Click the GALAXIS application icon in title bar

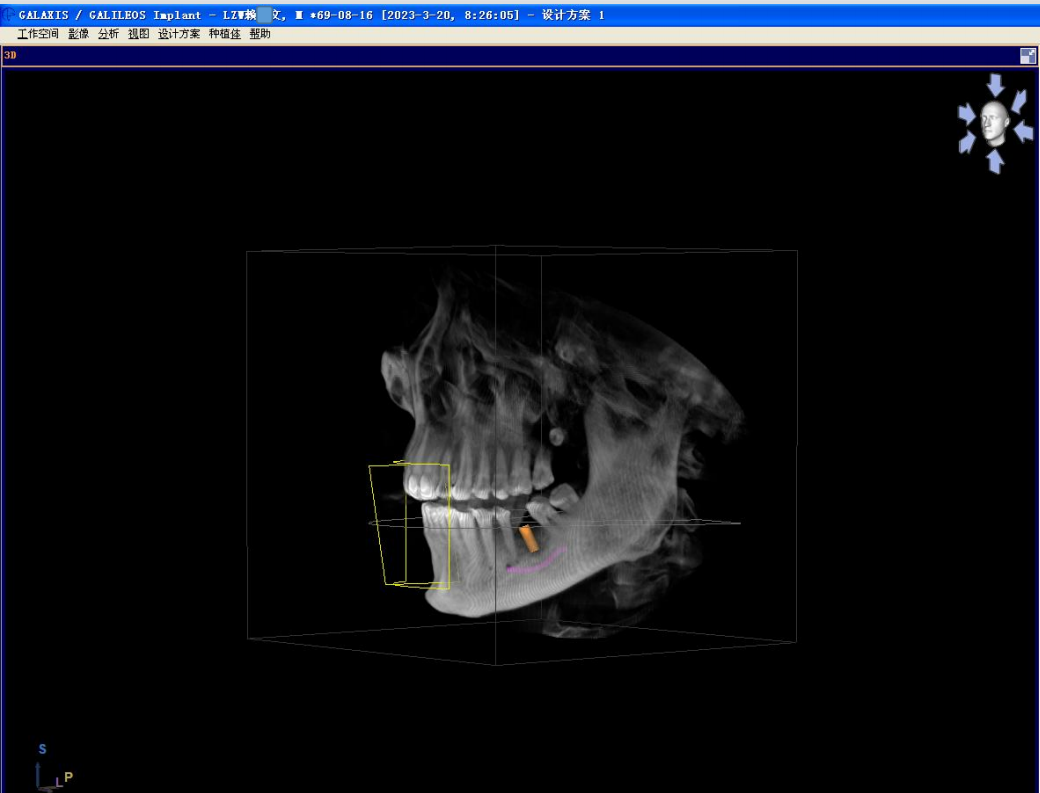9,14
